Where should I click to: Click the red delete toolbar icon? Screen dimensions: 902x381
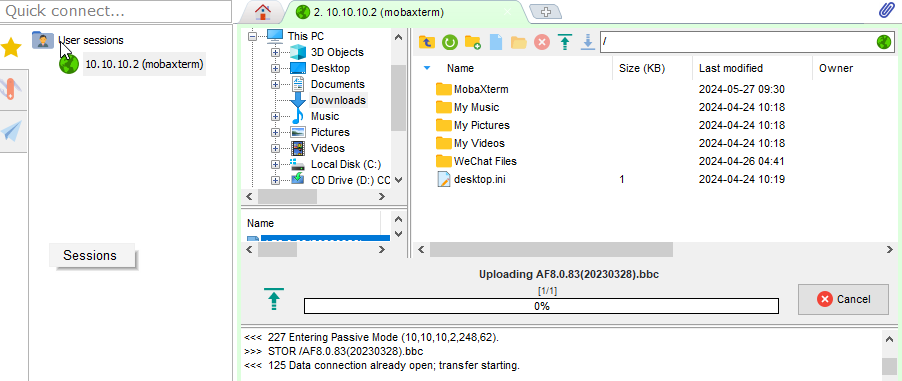[542, 42]
